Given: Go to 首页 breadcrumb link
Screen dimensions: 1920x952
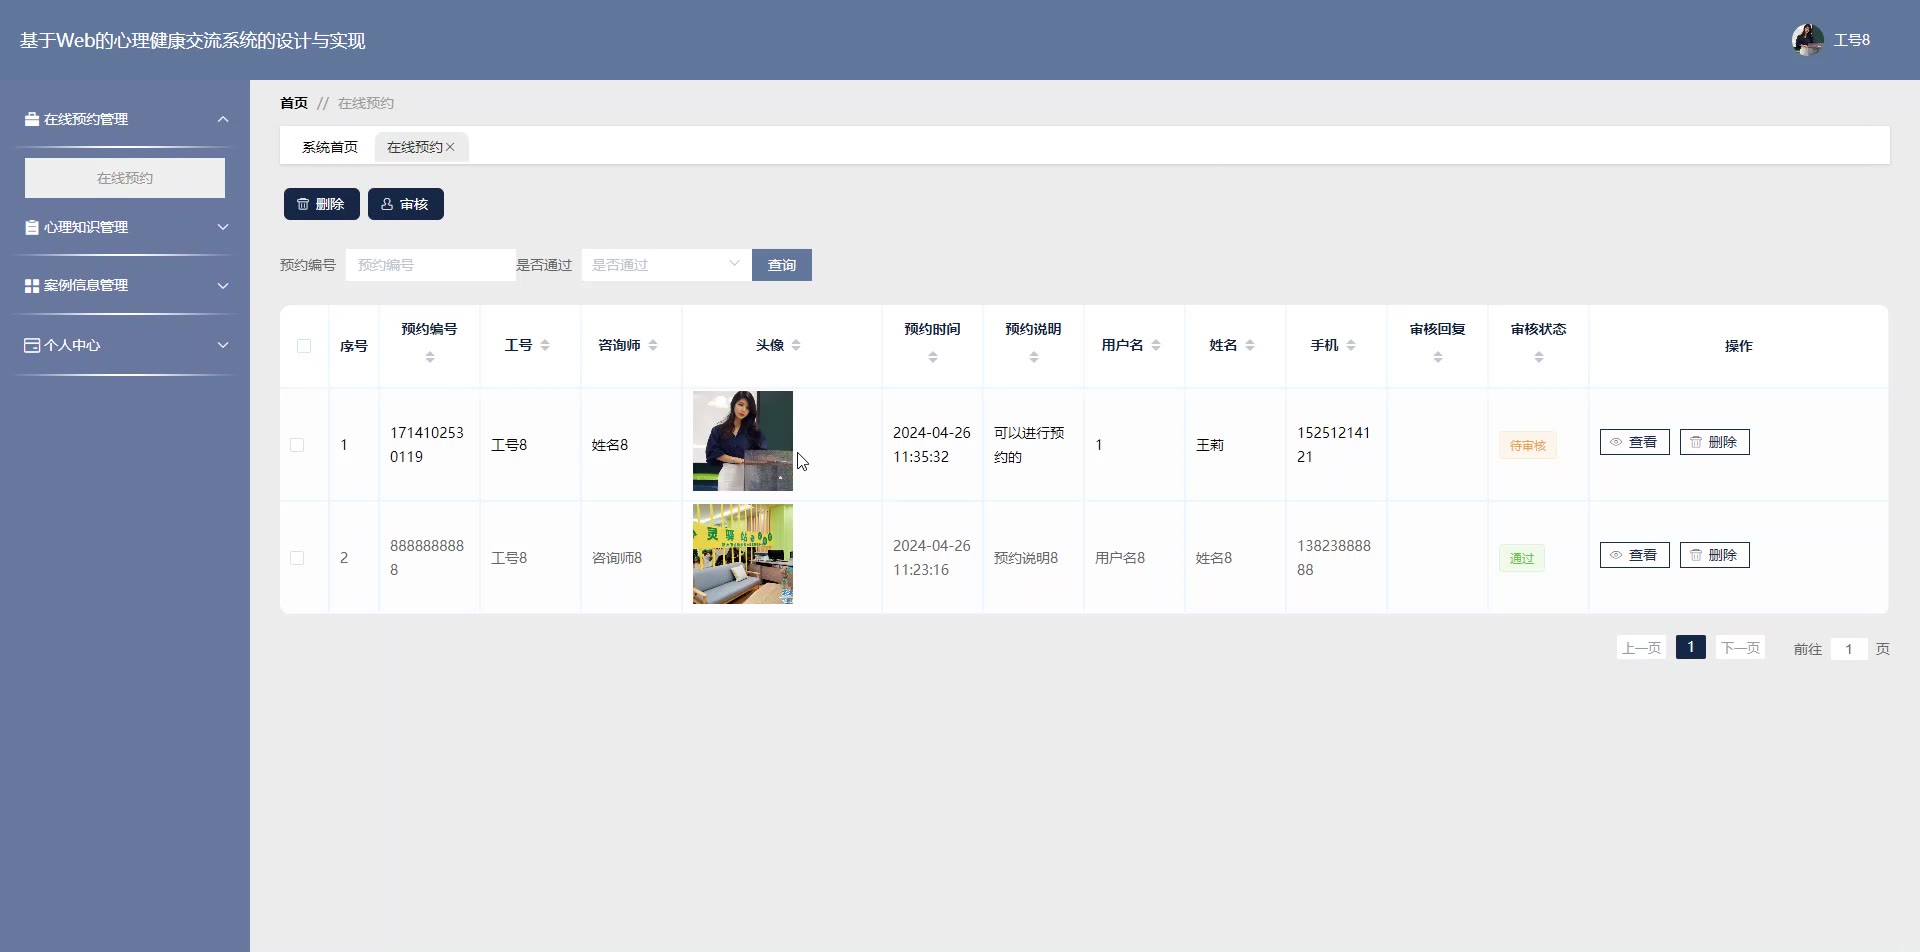Looking at the screenshot, I should 294,103.
